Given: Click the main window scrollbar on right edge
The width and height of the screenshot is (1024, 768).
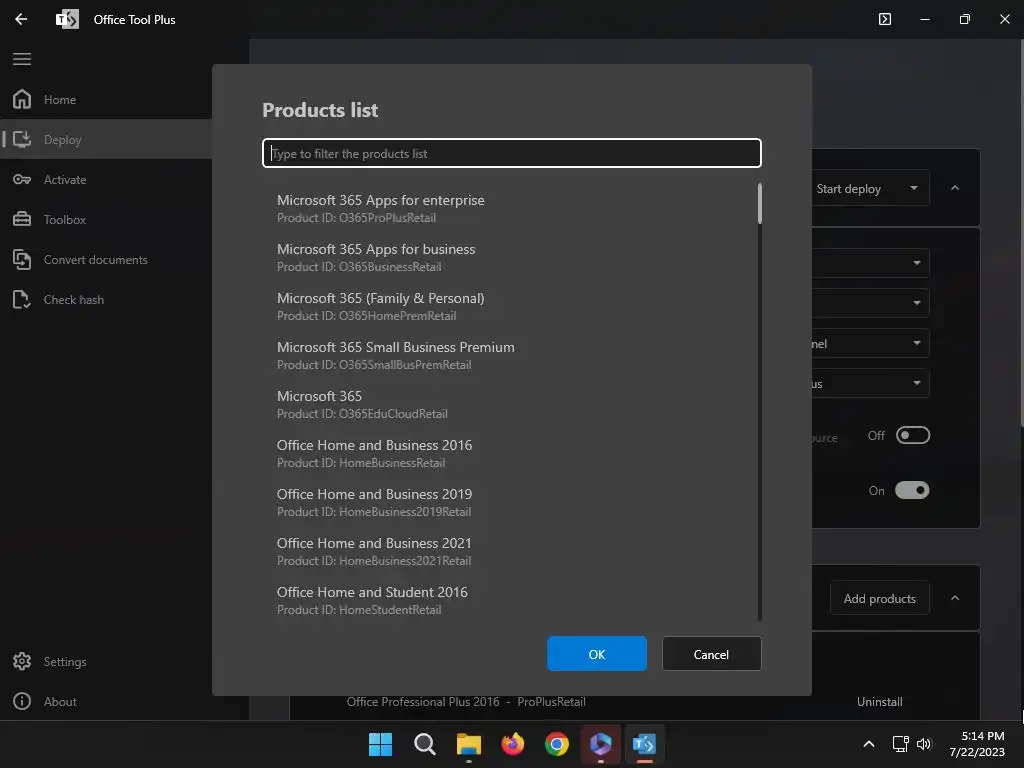Looking at the screenshot, I should pos(1021,232).
